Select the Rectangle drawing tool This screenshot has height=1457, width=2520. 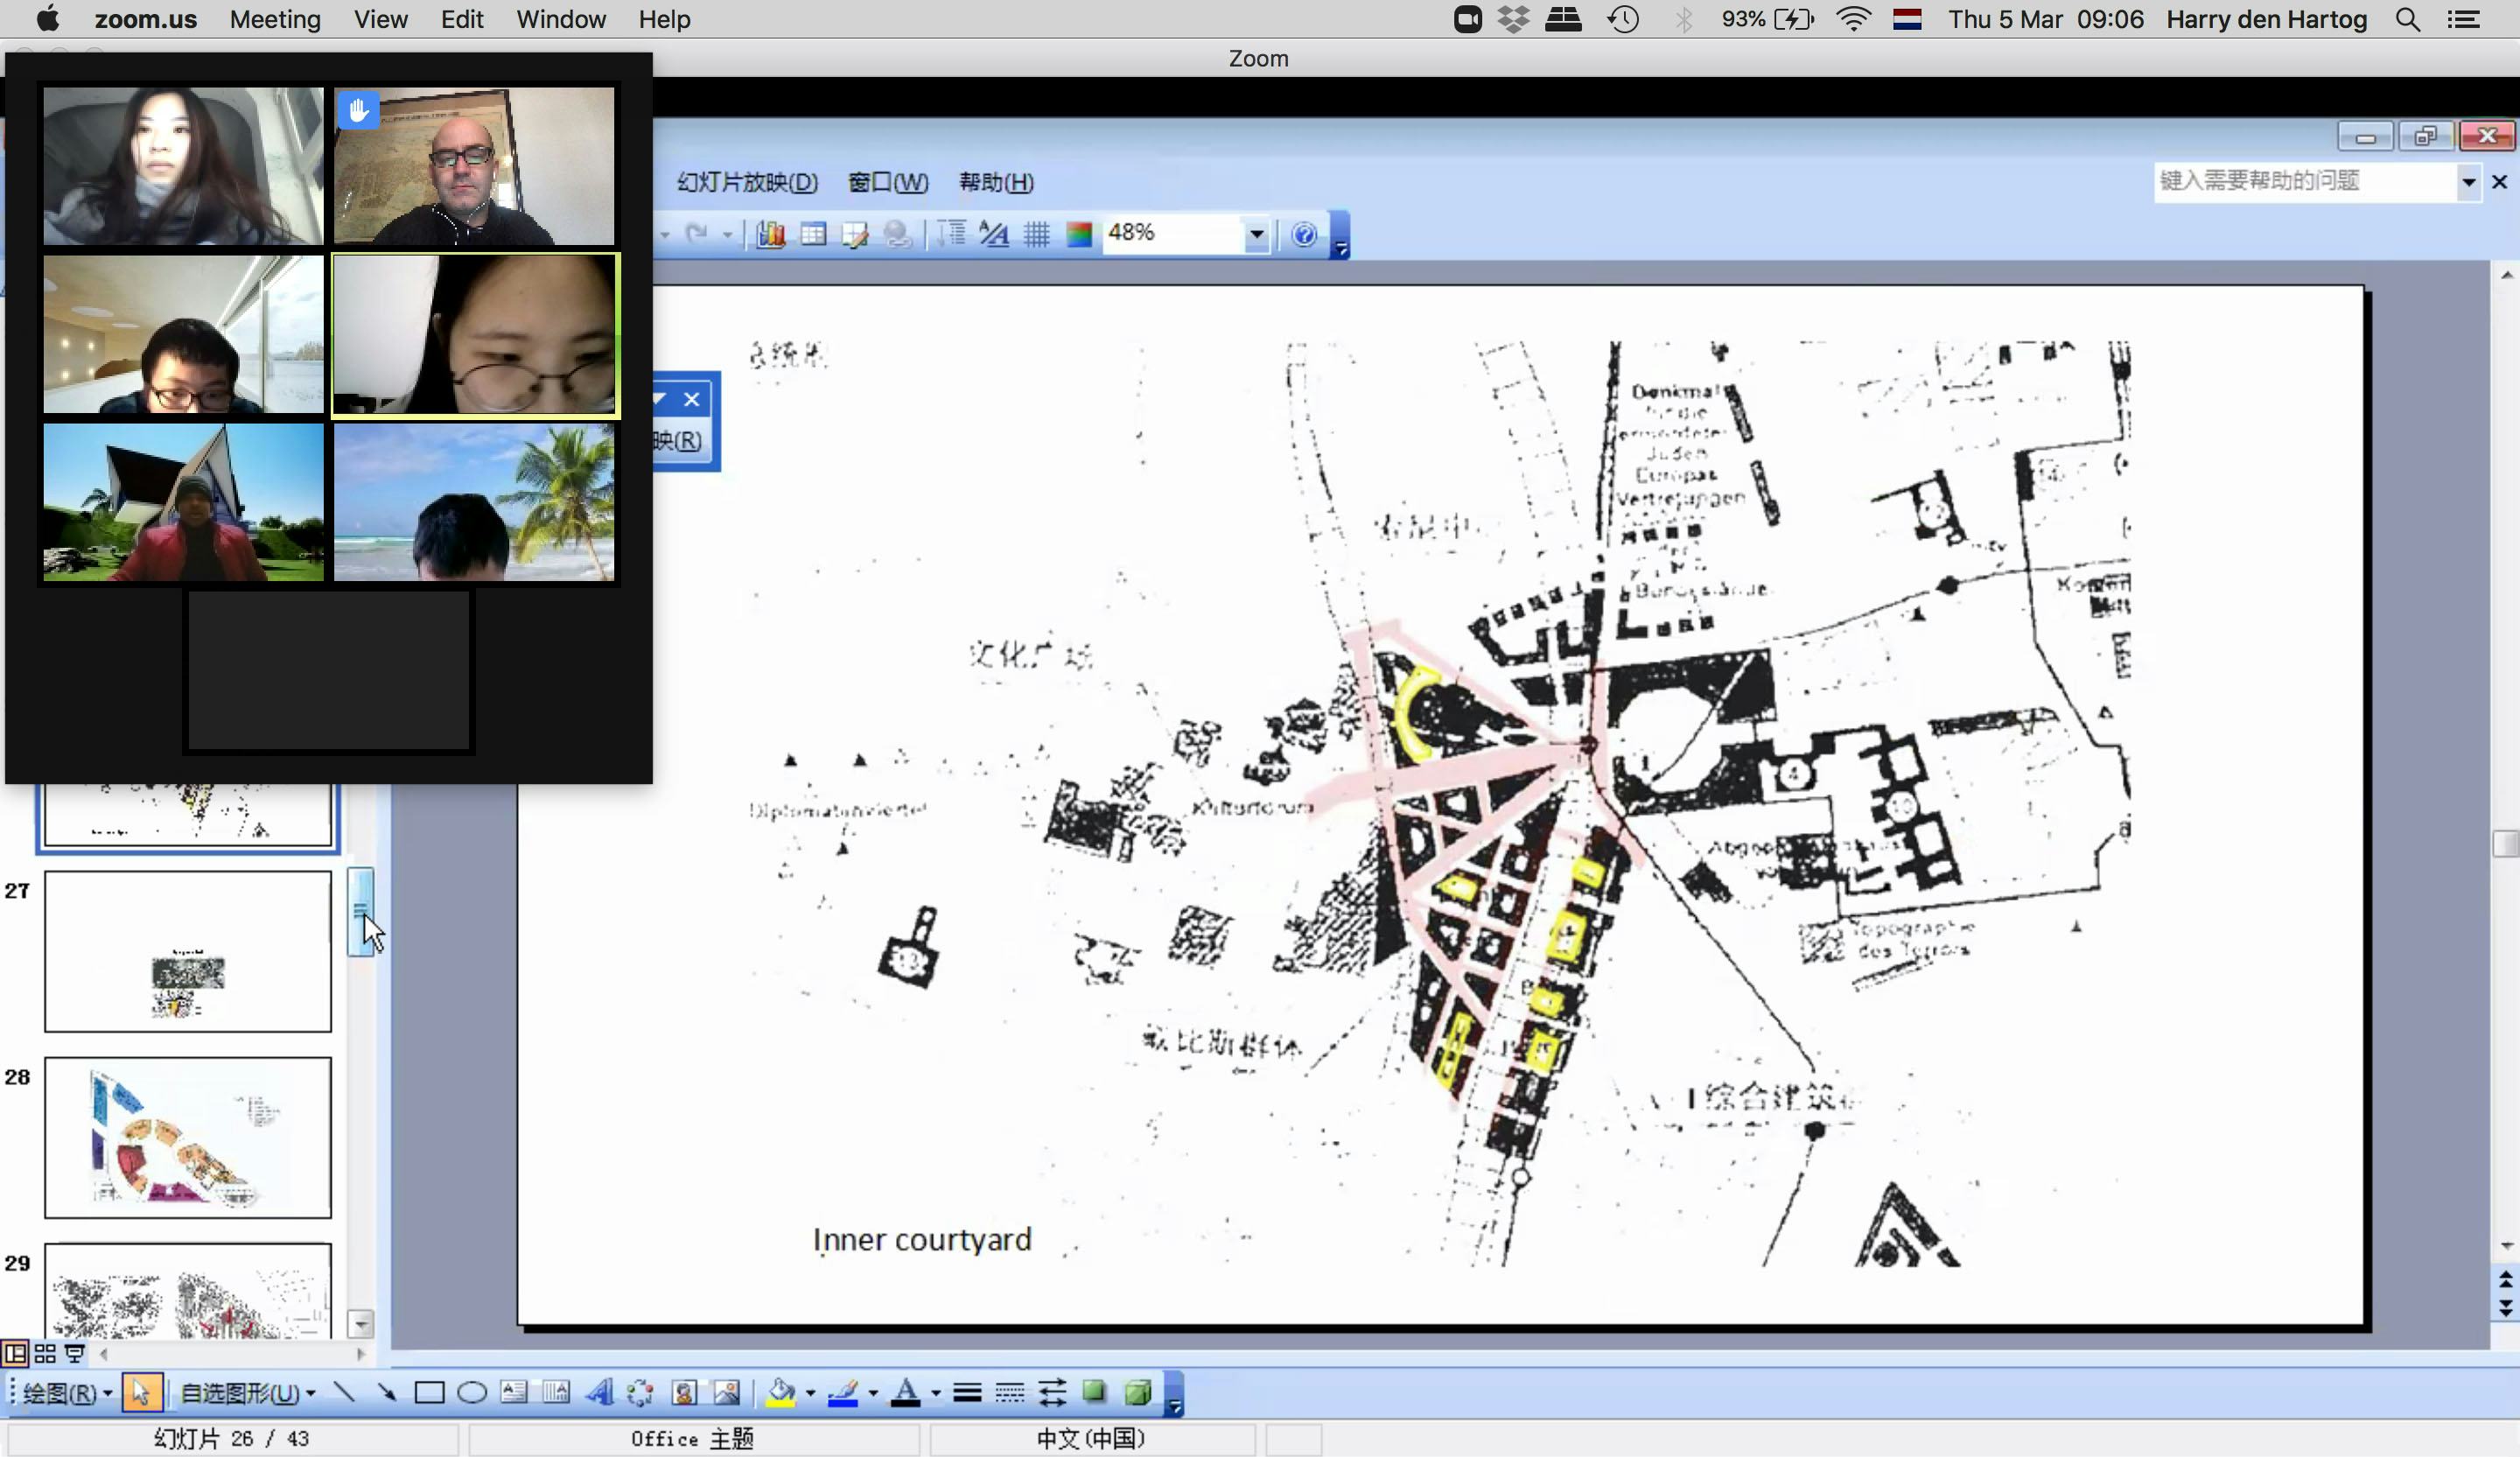(429, 1392)
